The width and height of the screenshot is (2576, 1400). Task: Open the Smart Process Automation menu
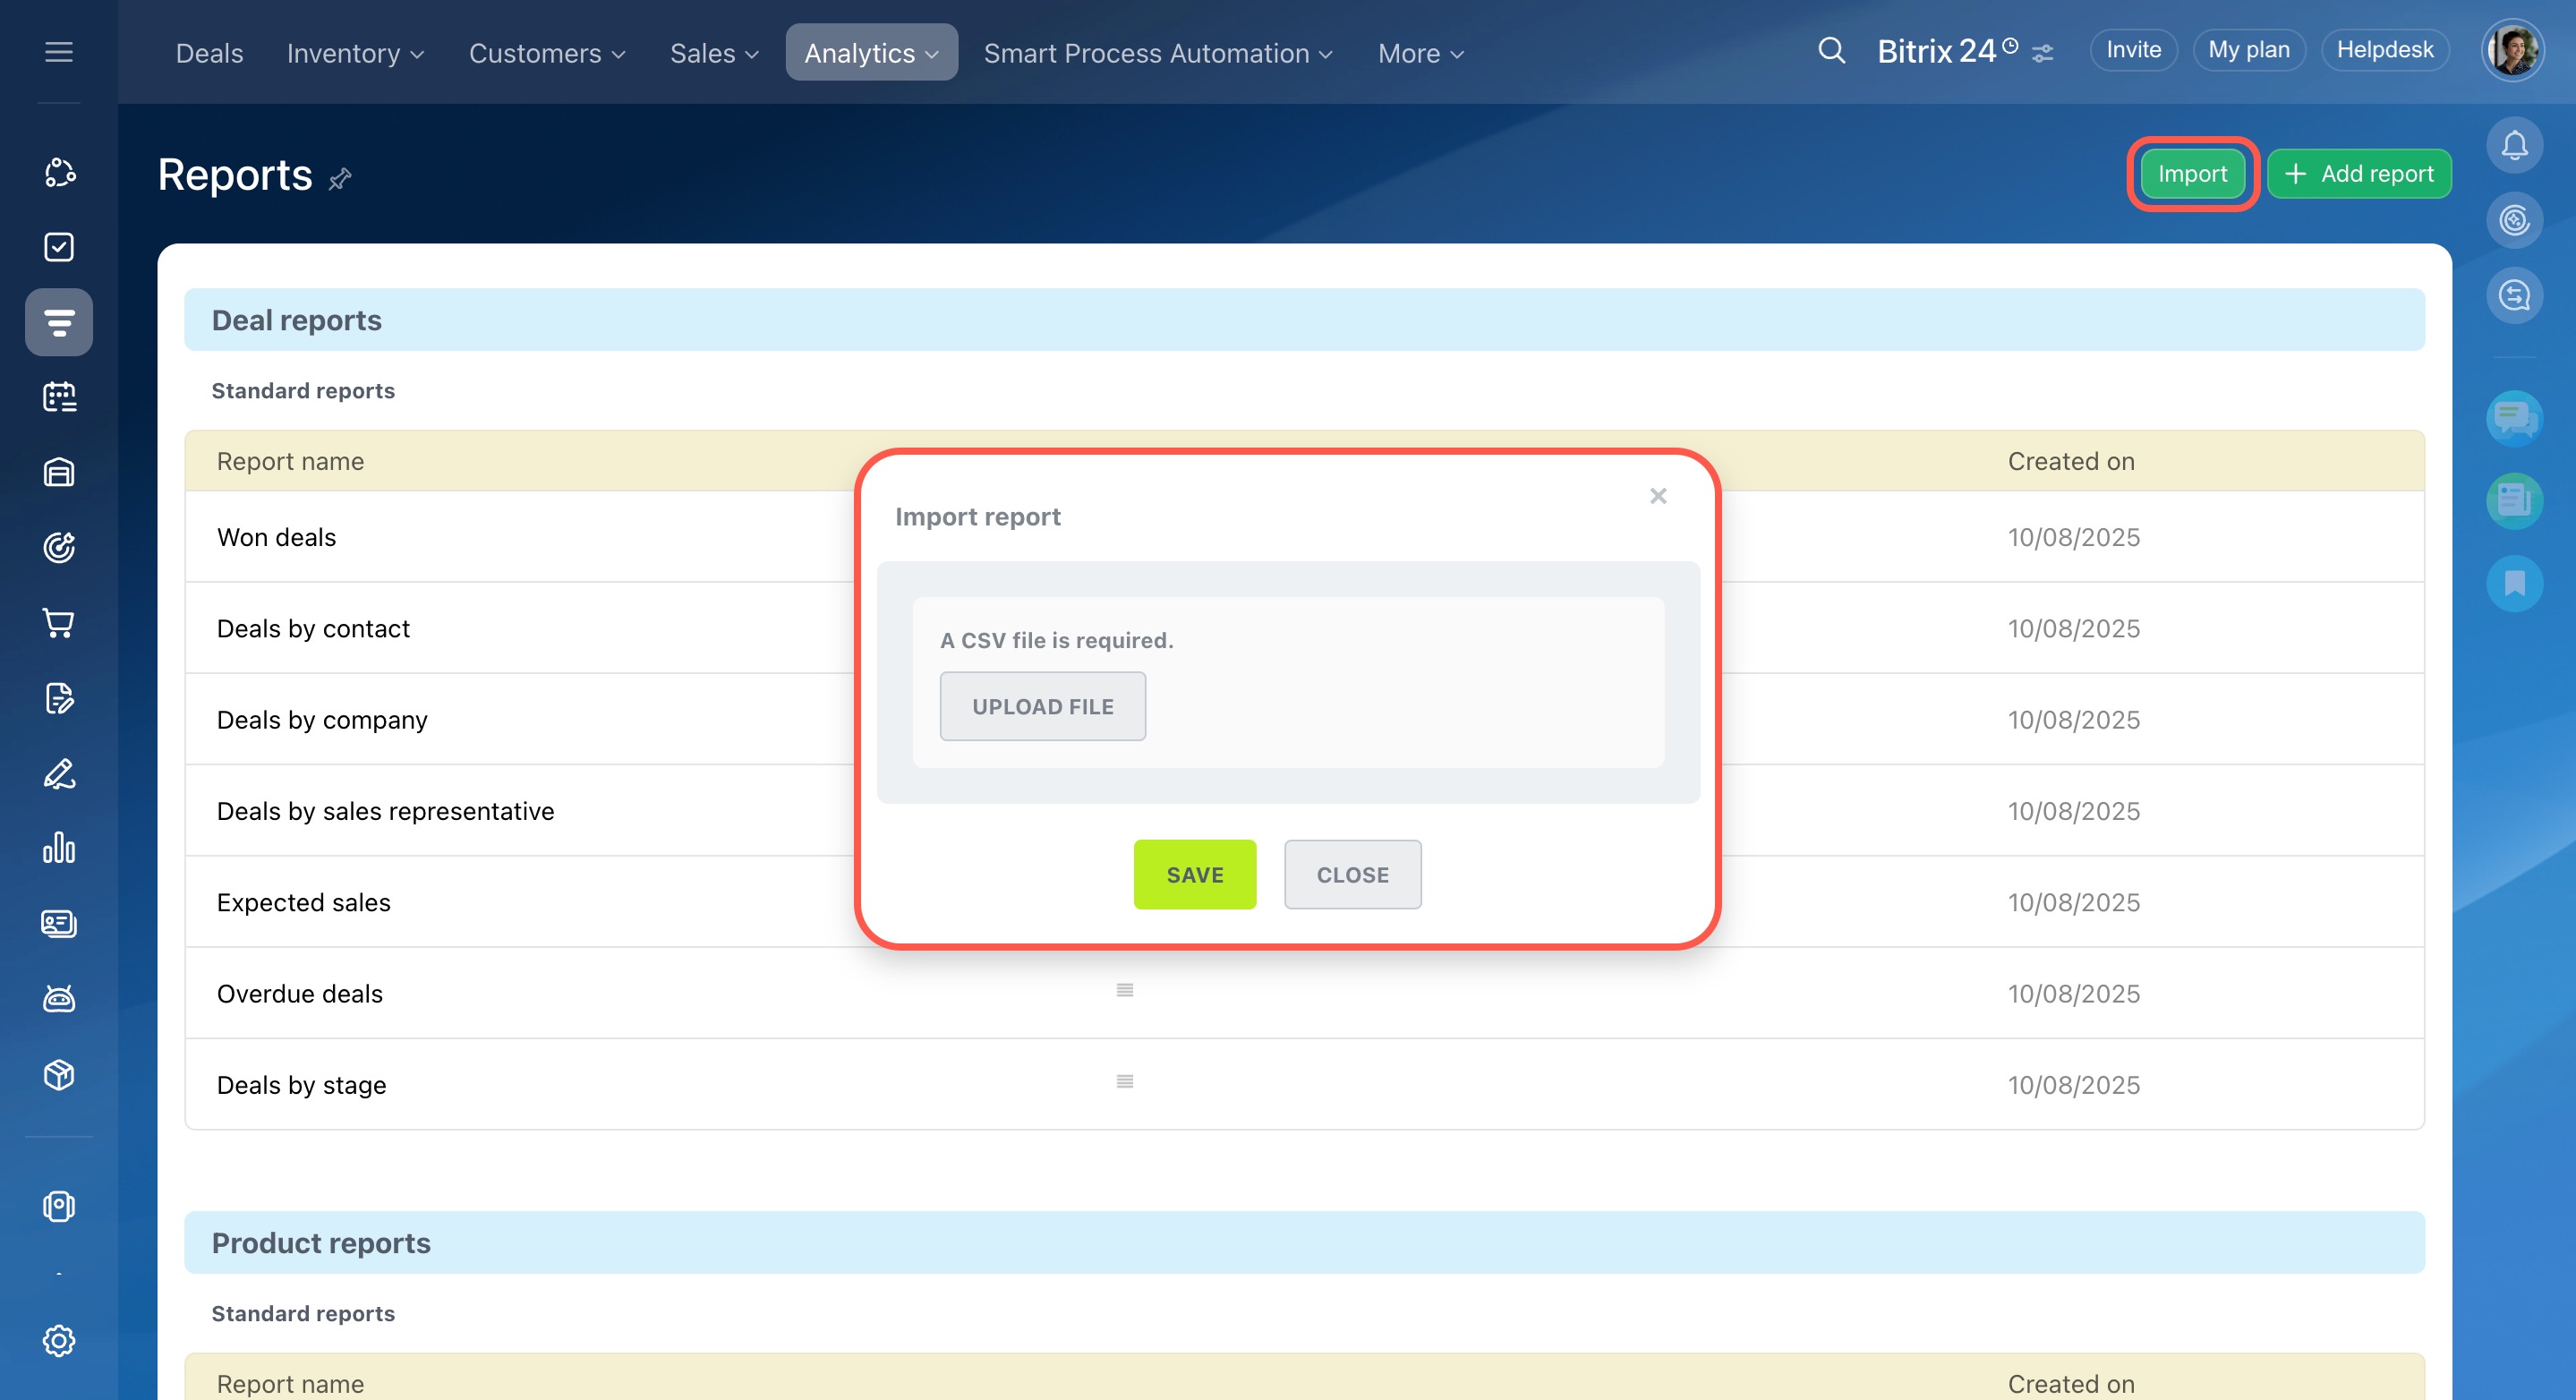coord(1157,53)
